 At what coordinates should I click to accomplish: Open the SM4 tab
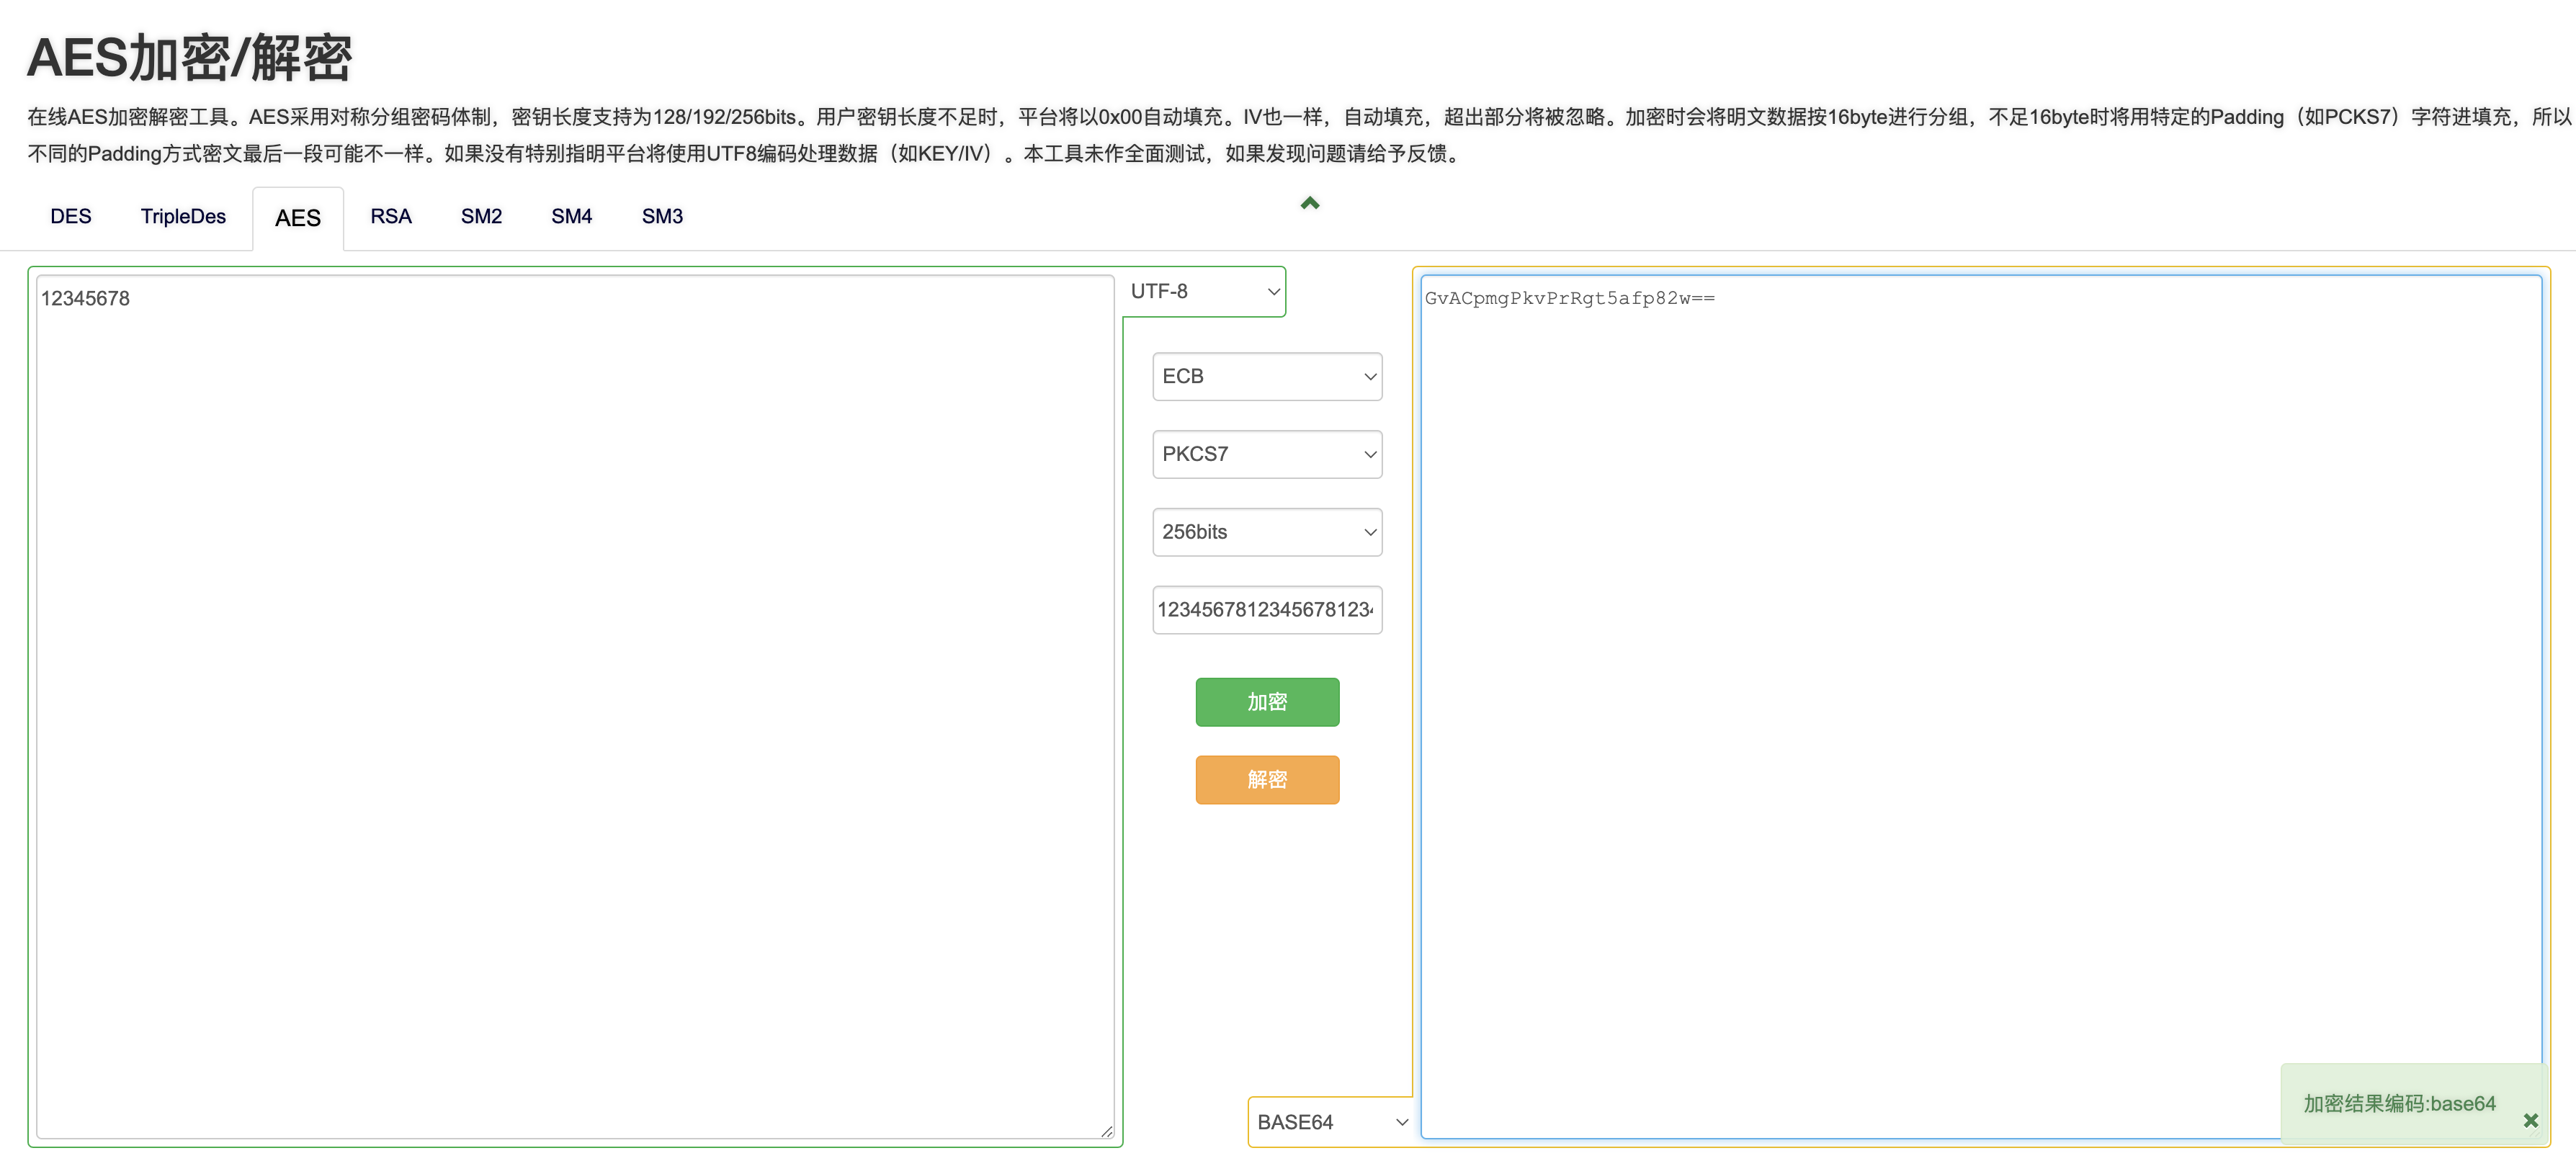(571, 216)
